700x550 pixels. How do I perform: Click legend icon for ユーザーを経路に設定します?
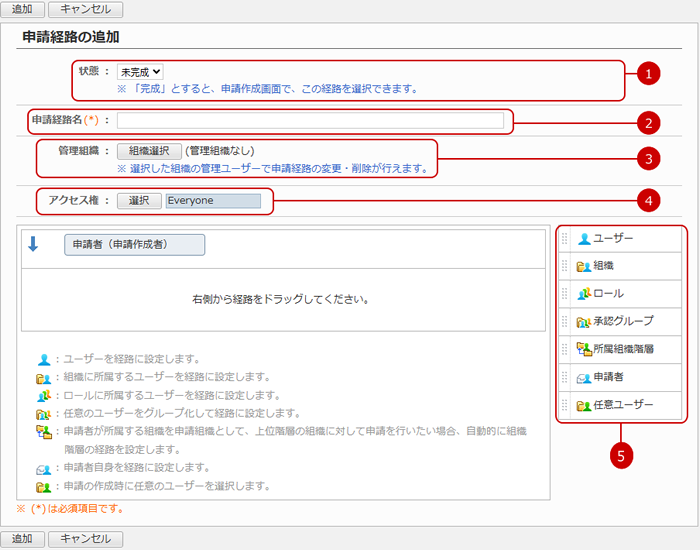[x=44, y=359]
